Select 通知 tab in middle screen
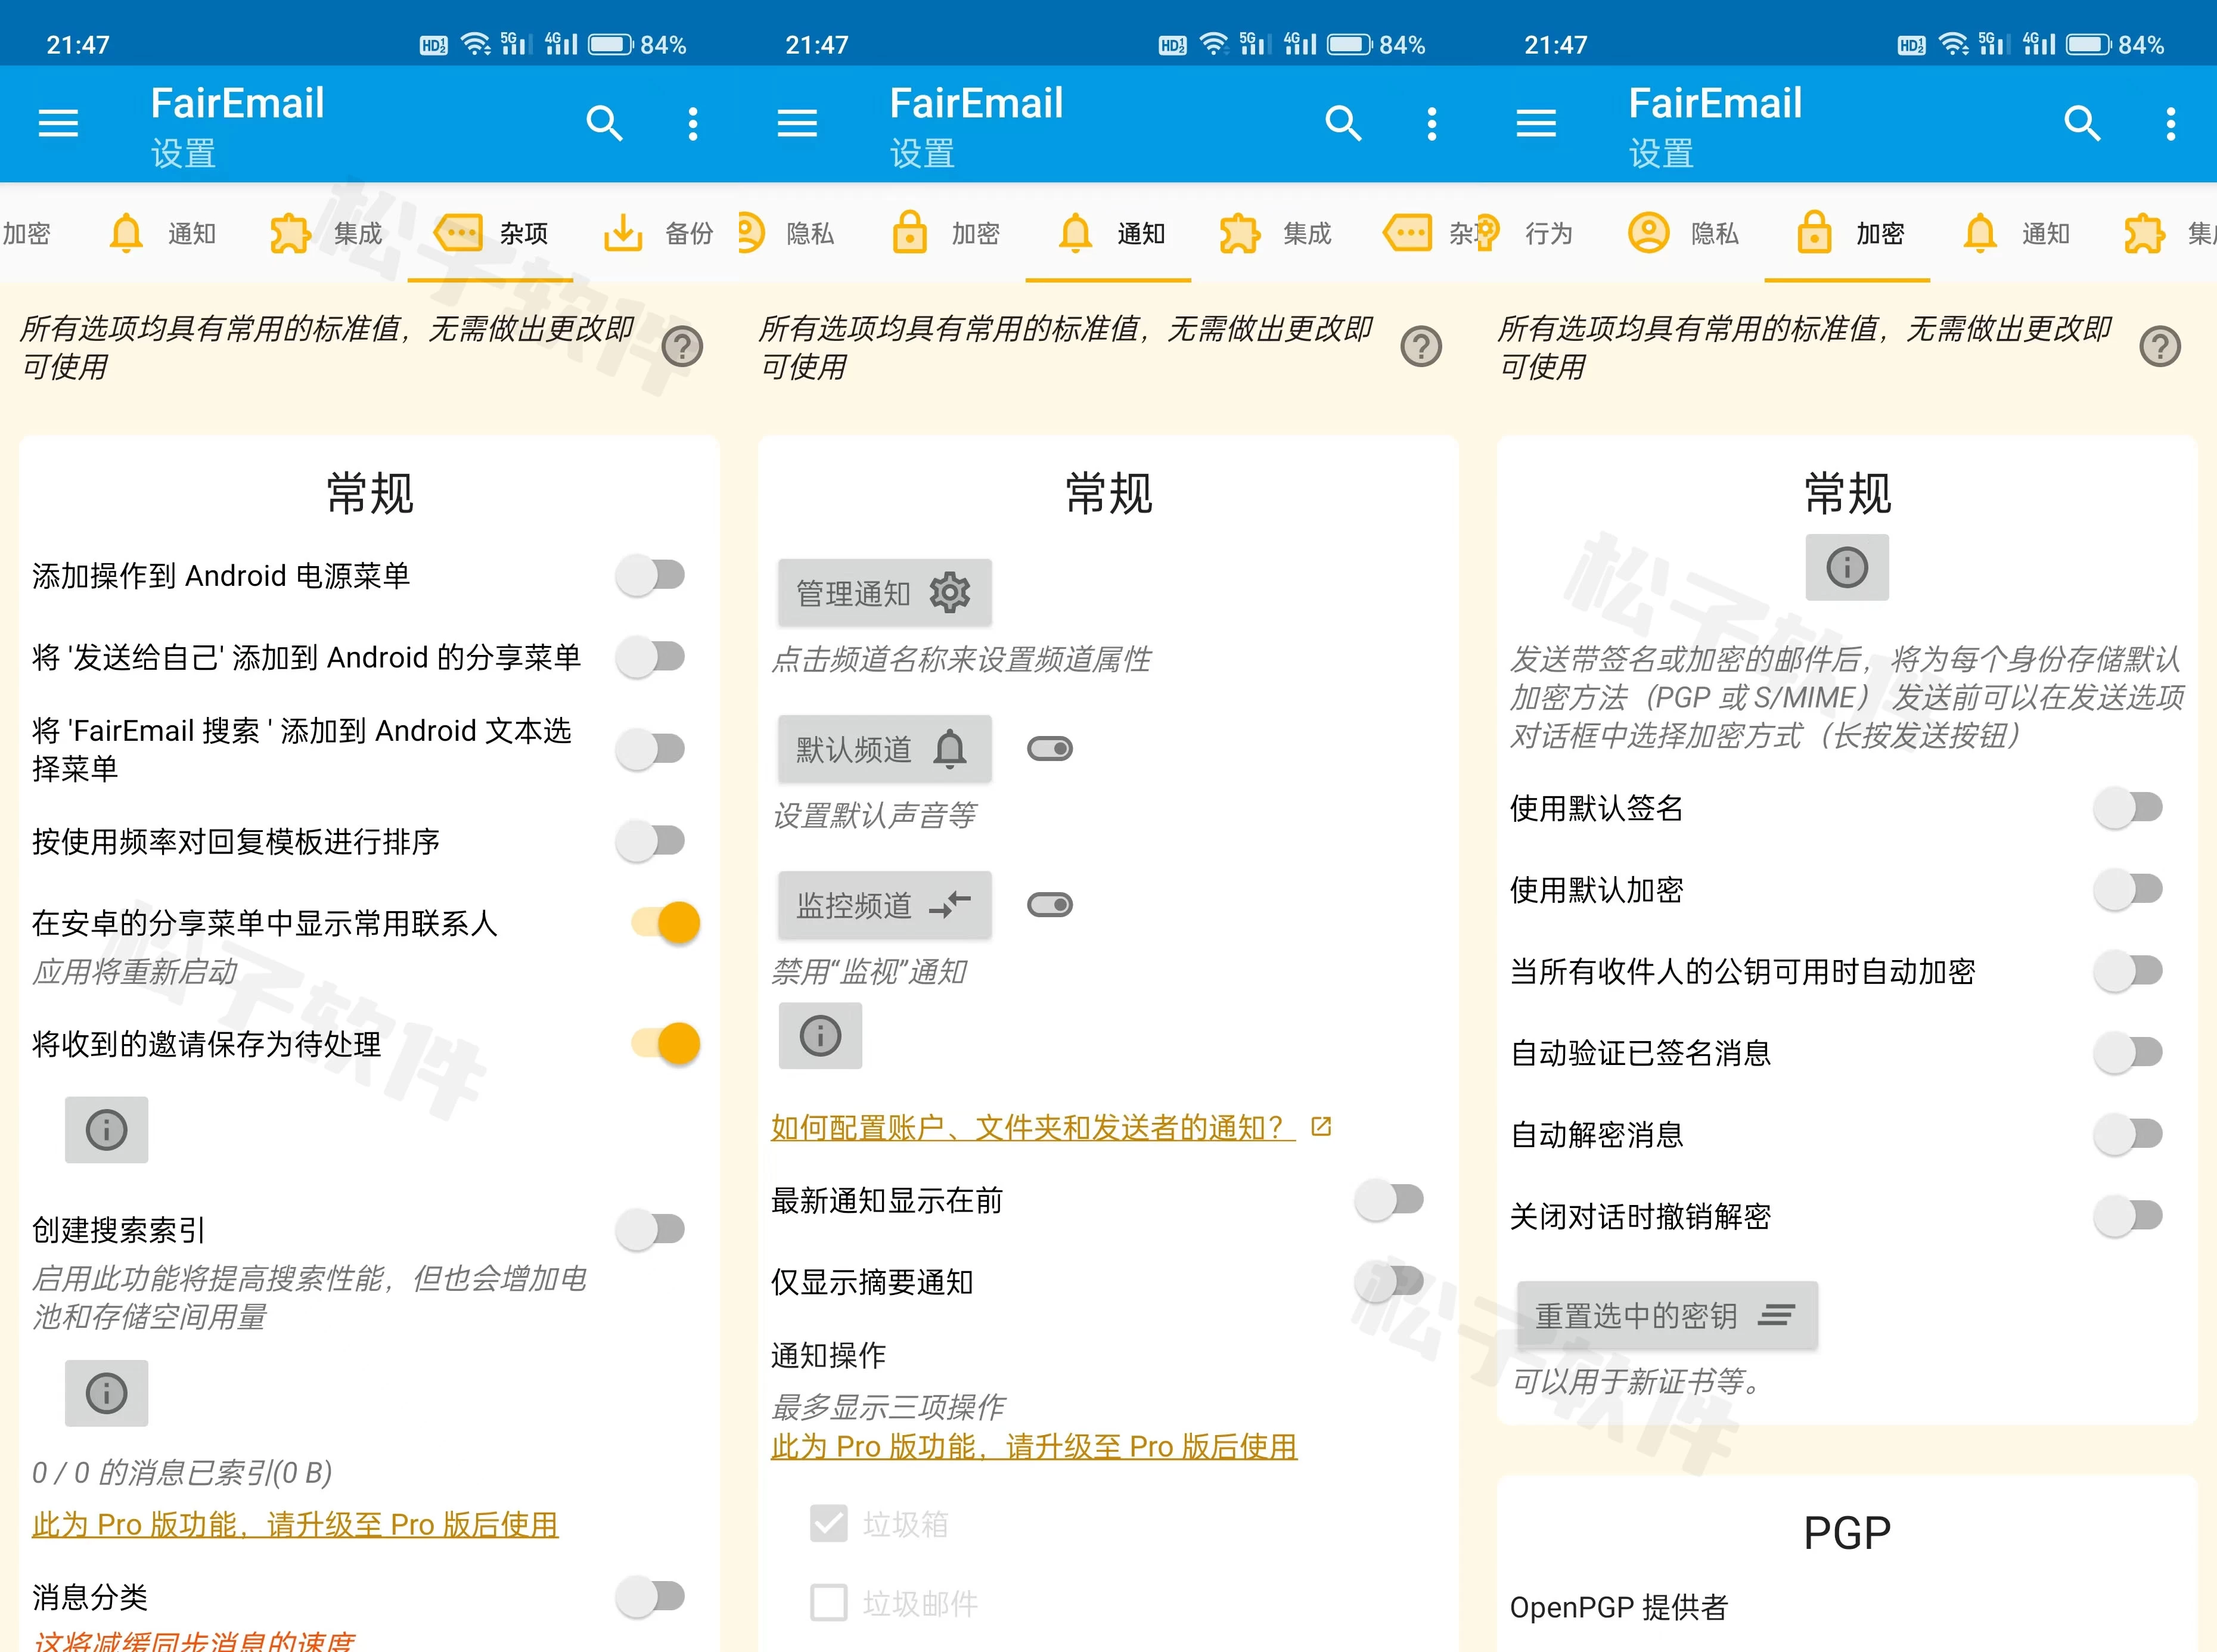 (x=1108, y=234)
